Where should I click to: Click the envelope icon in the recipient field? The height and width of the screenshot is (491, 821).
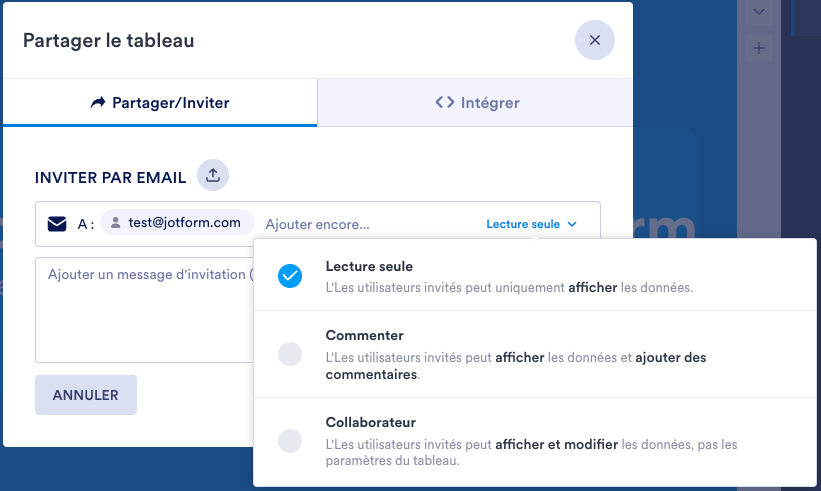(x=57, y=224)
